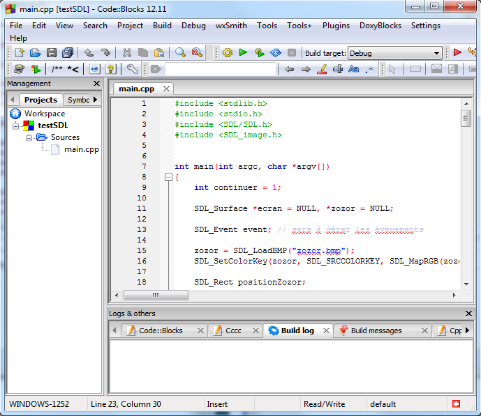The image size is (481, 416).
Task: Reveal earlier log tabs with left arrow
Action: (115, 330)
